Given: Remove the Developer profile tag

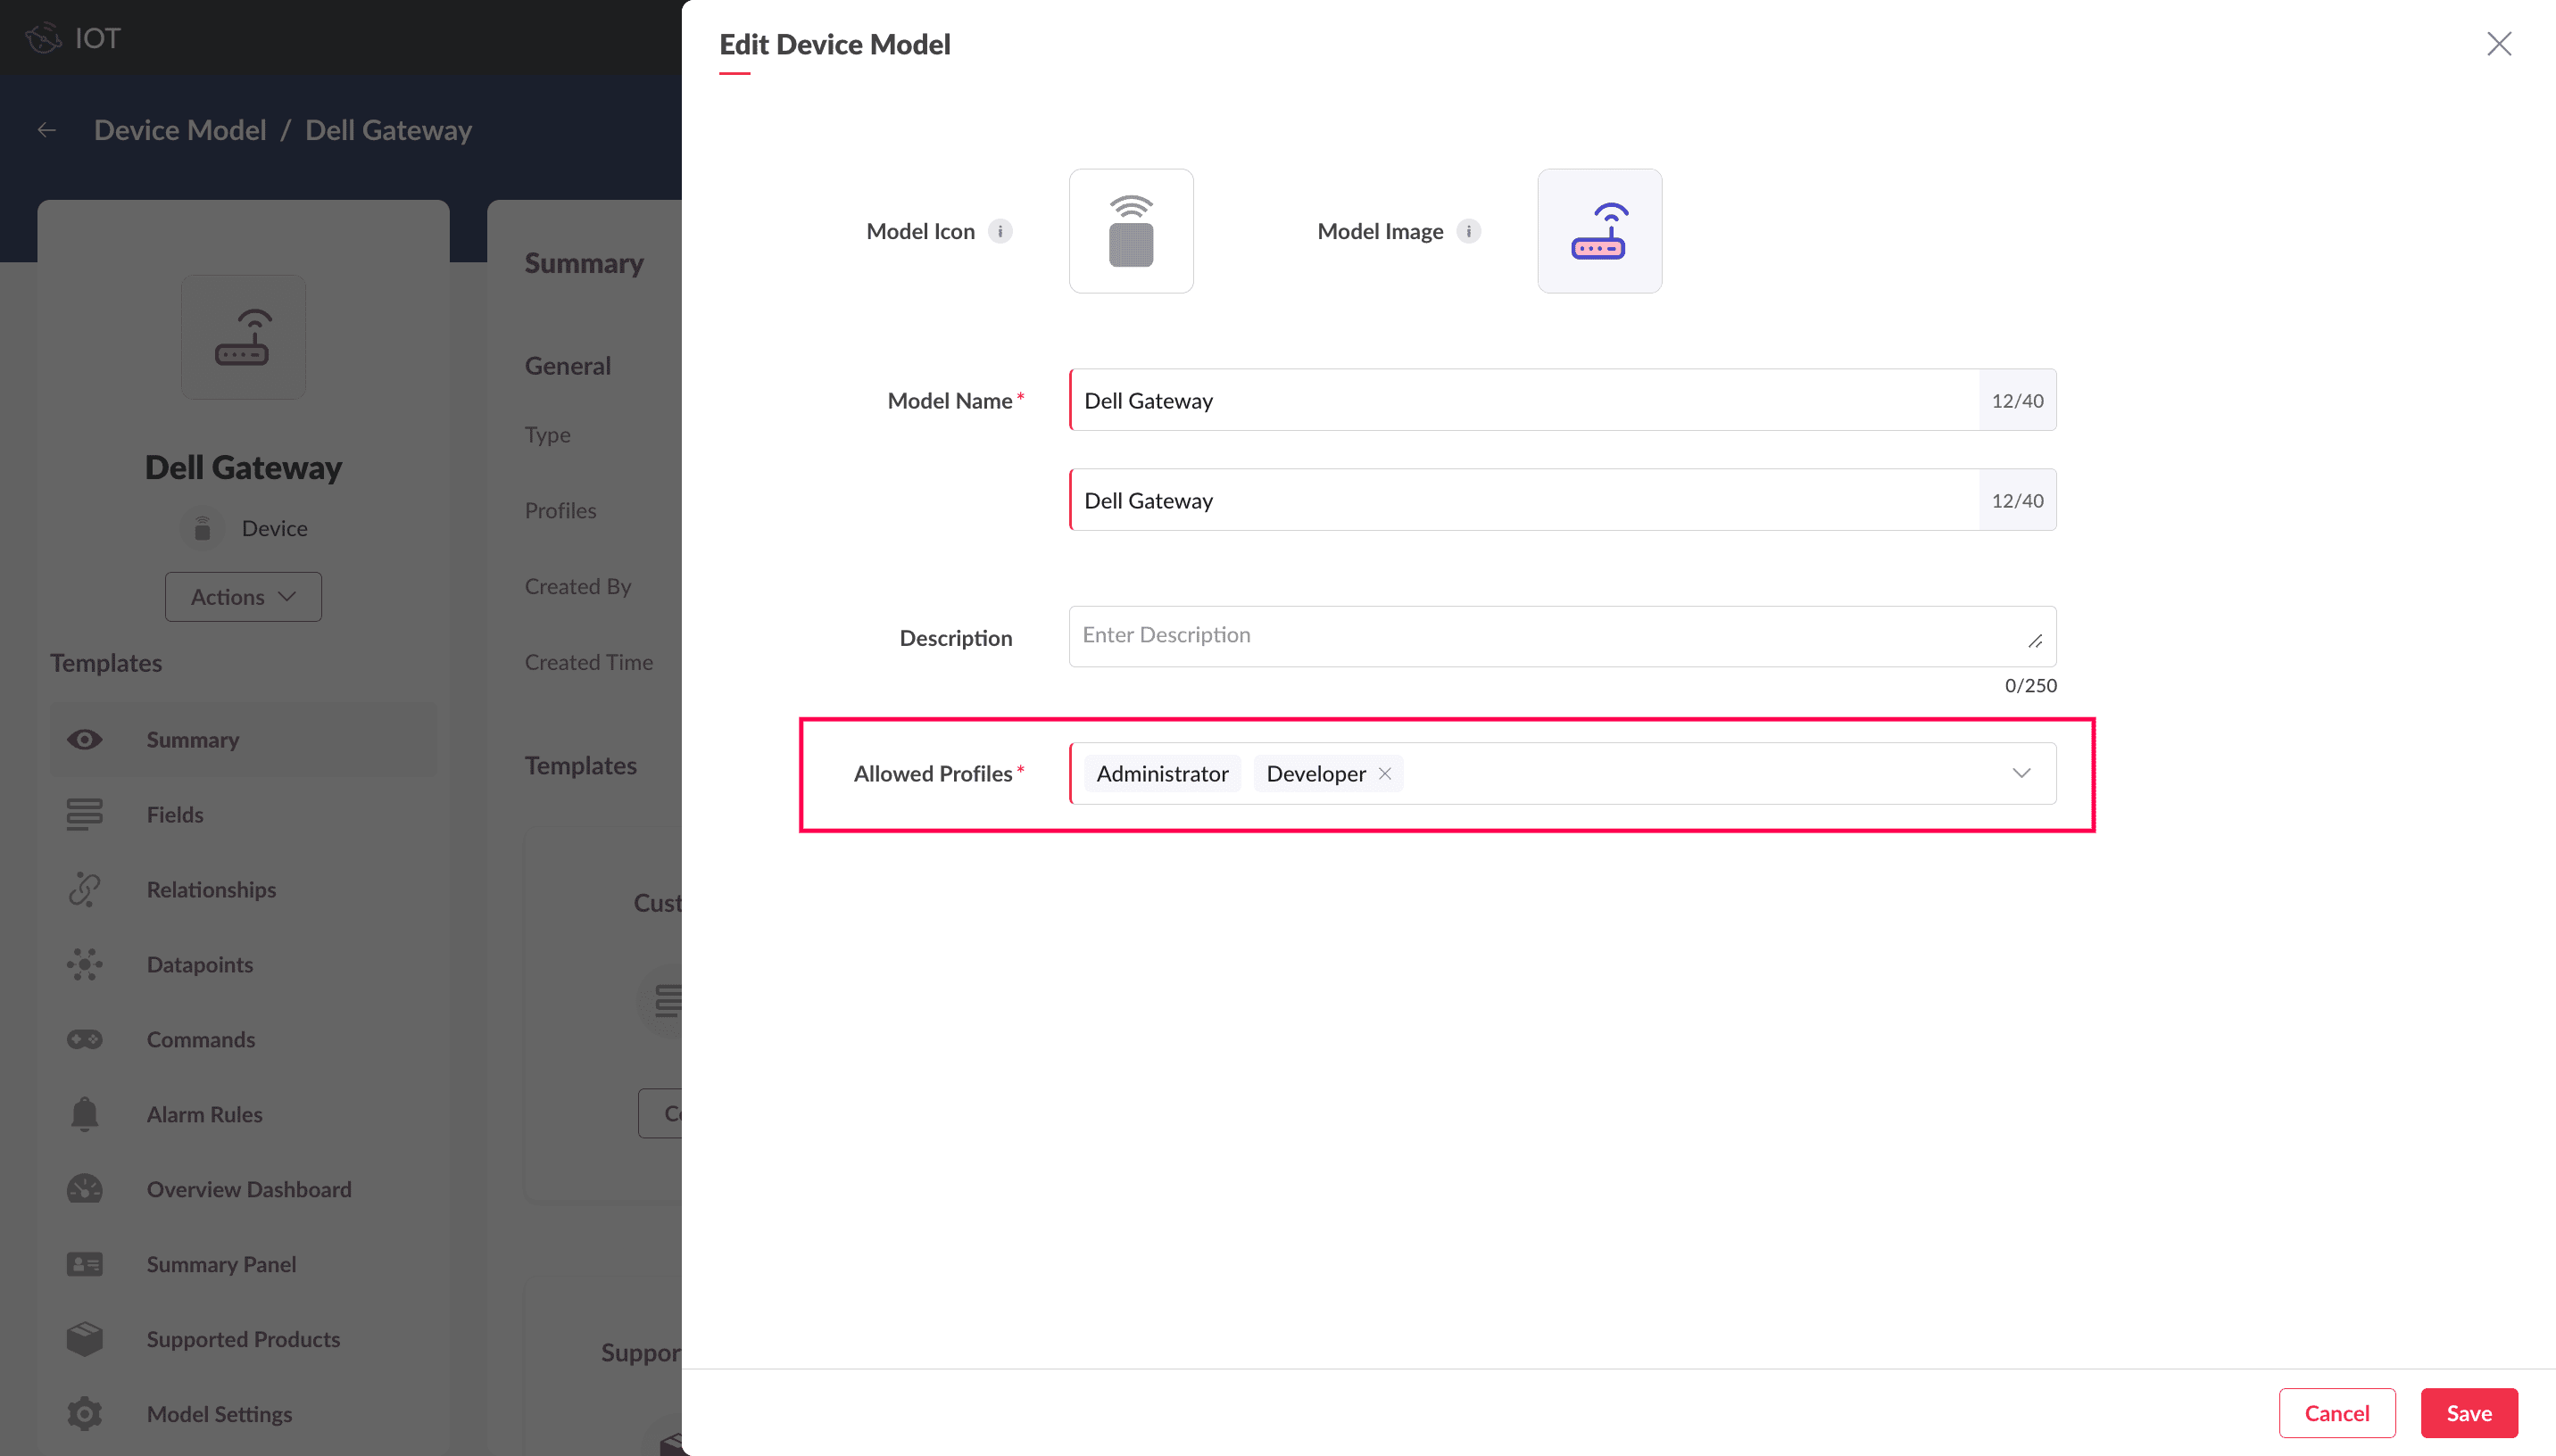Looking at the screenshot, I should pos(1385,773).
